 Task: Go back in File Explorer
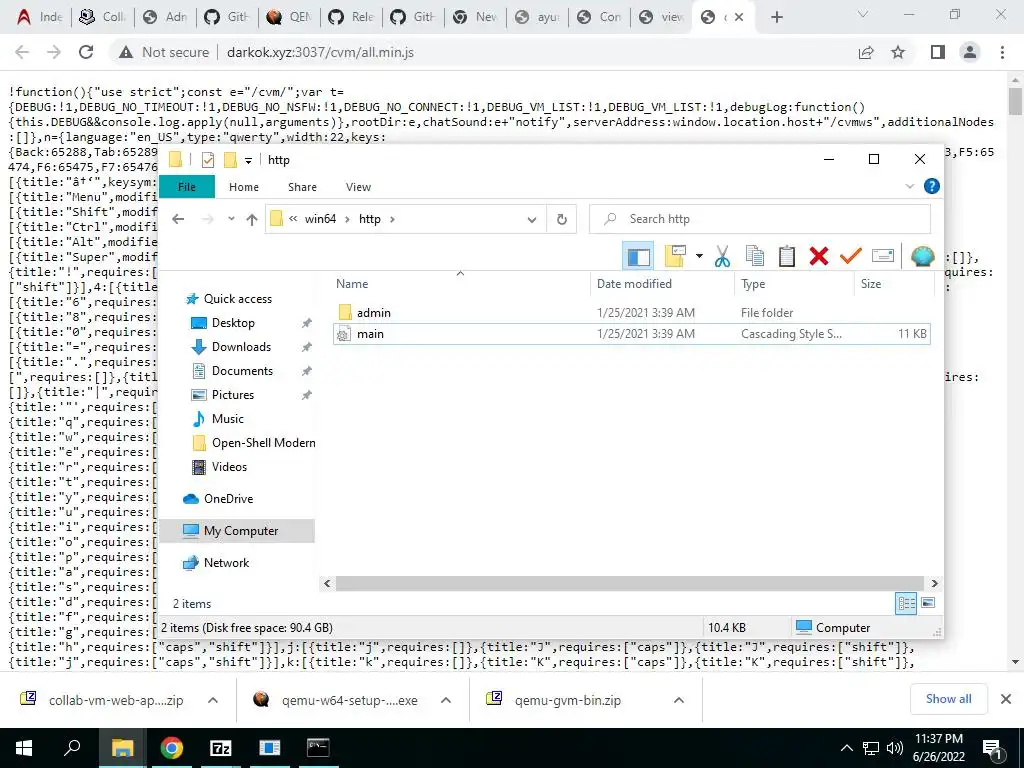pos(178,219)
